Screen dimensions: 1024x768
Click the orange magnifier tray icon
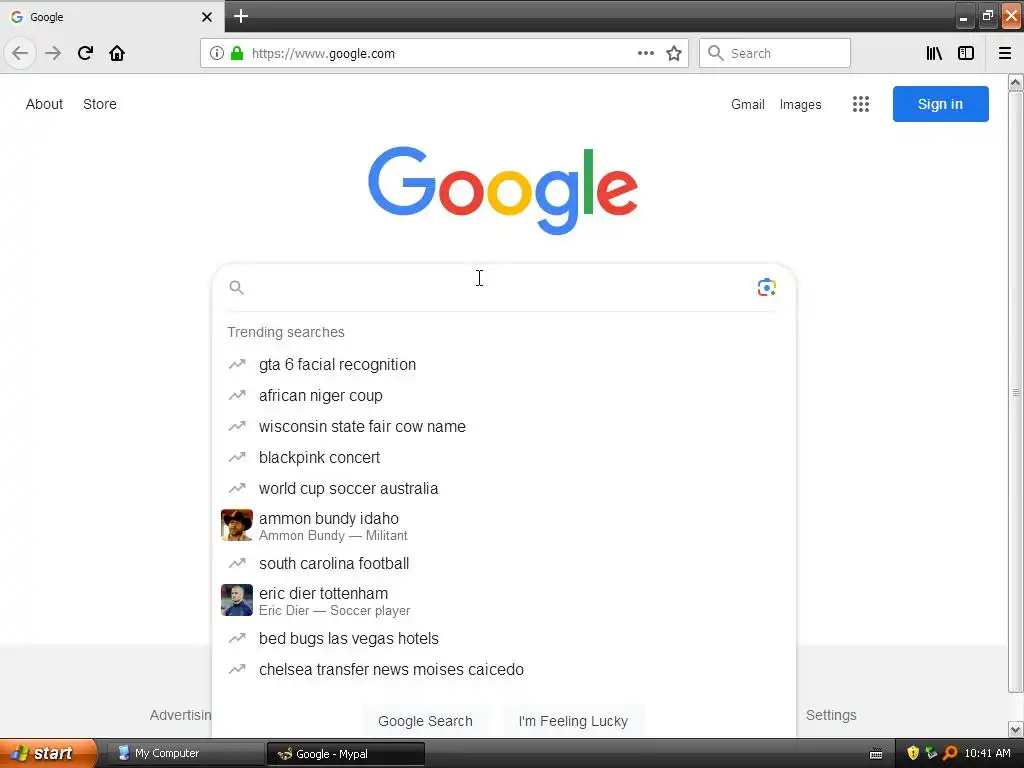[950, 753]
